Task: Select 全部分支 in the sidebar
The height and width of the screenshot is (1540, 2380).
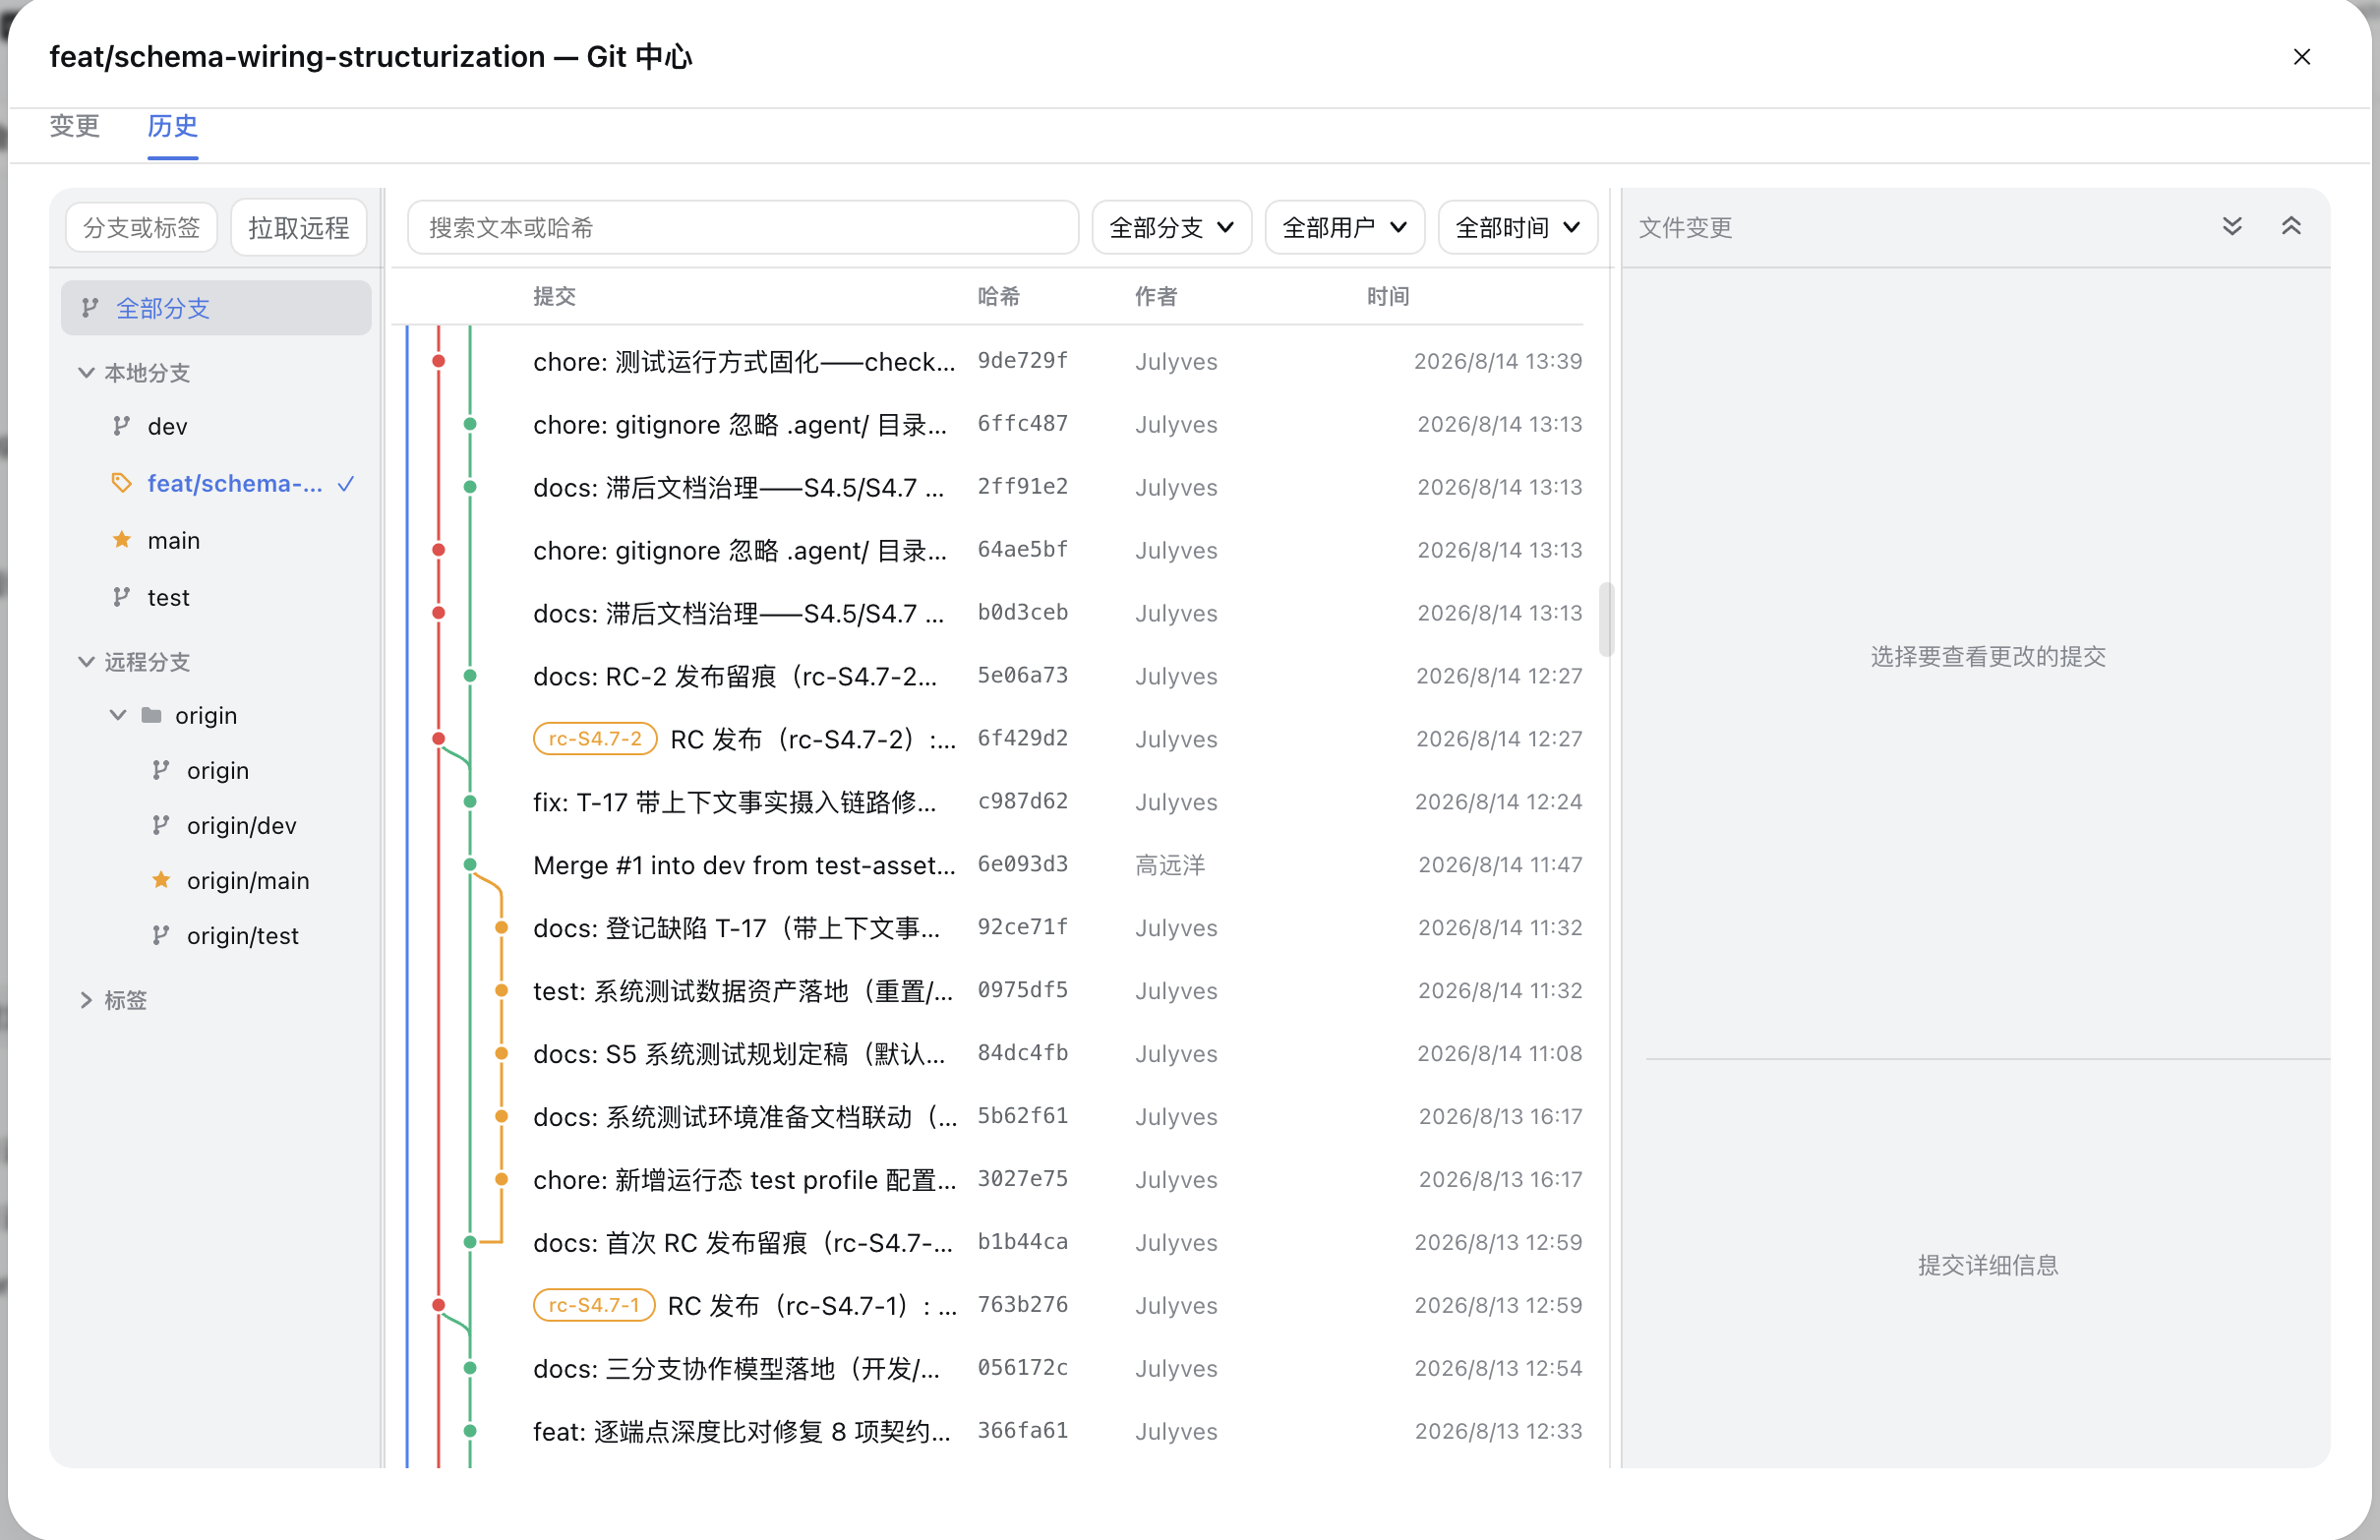Action: pyautogui.click(x=216, y=308)
